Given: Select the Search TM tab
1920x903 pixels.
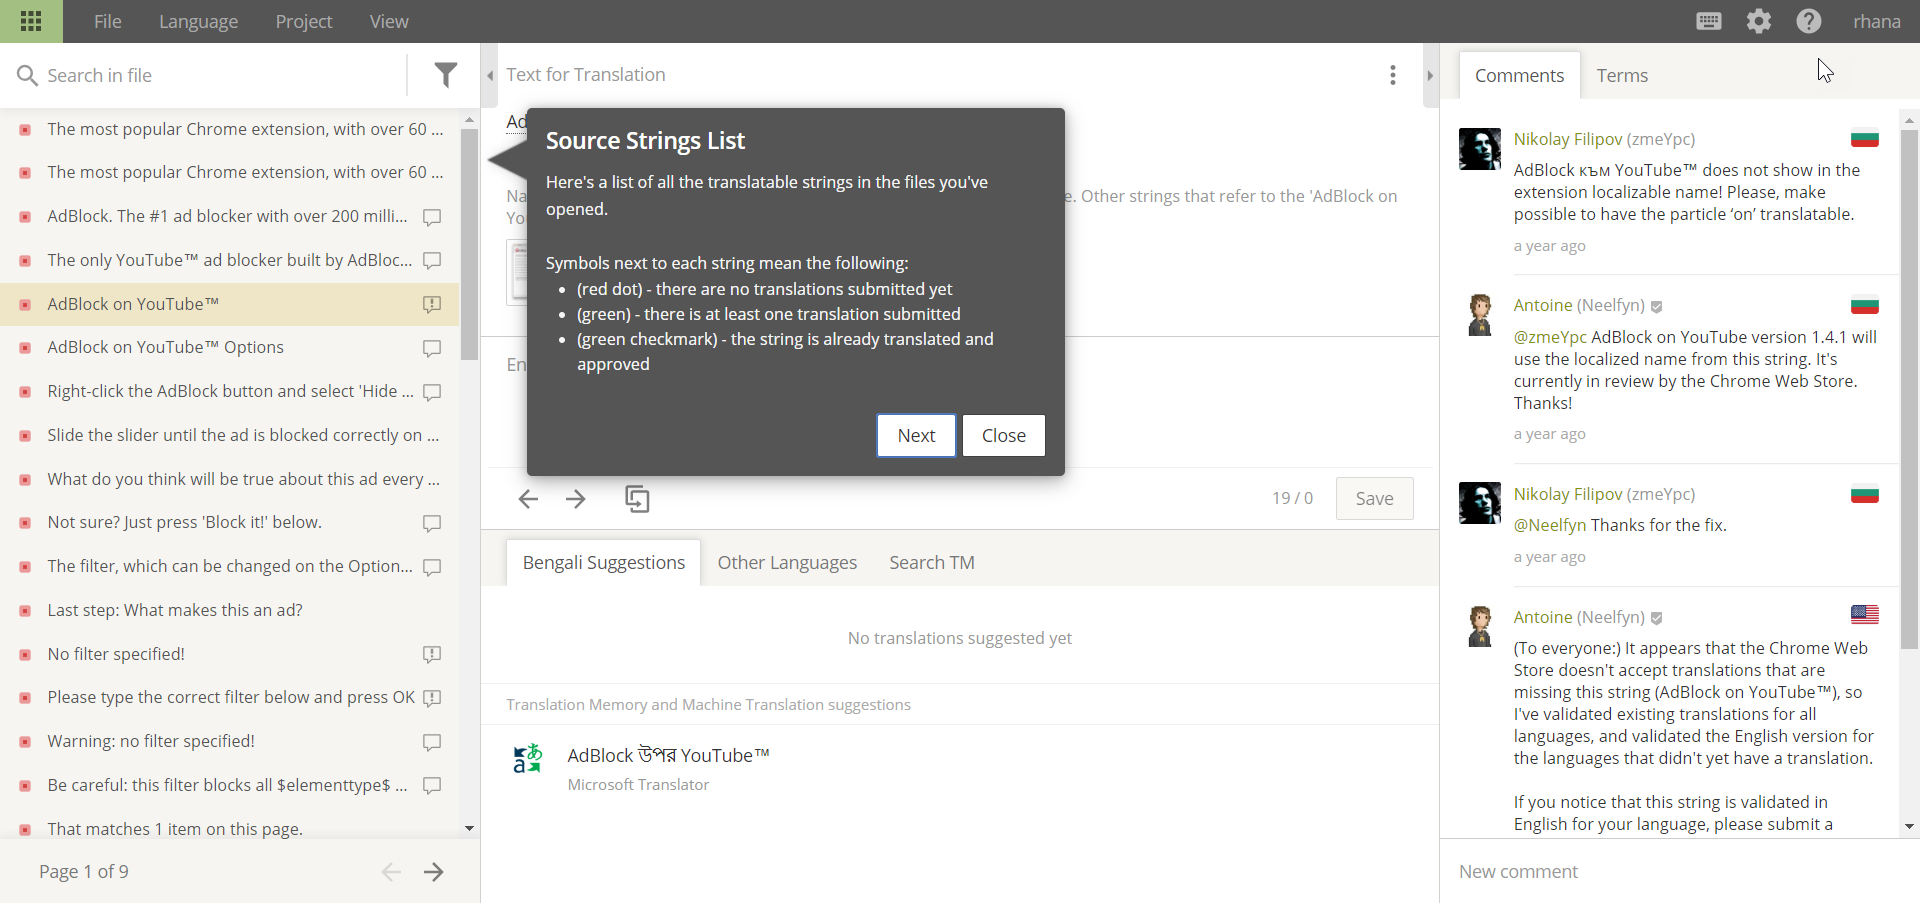Looking at the screenshot, I should [x=932, y=562].
